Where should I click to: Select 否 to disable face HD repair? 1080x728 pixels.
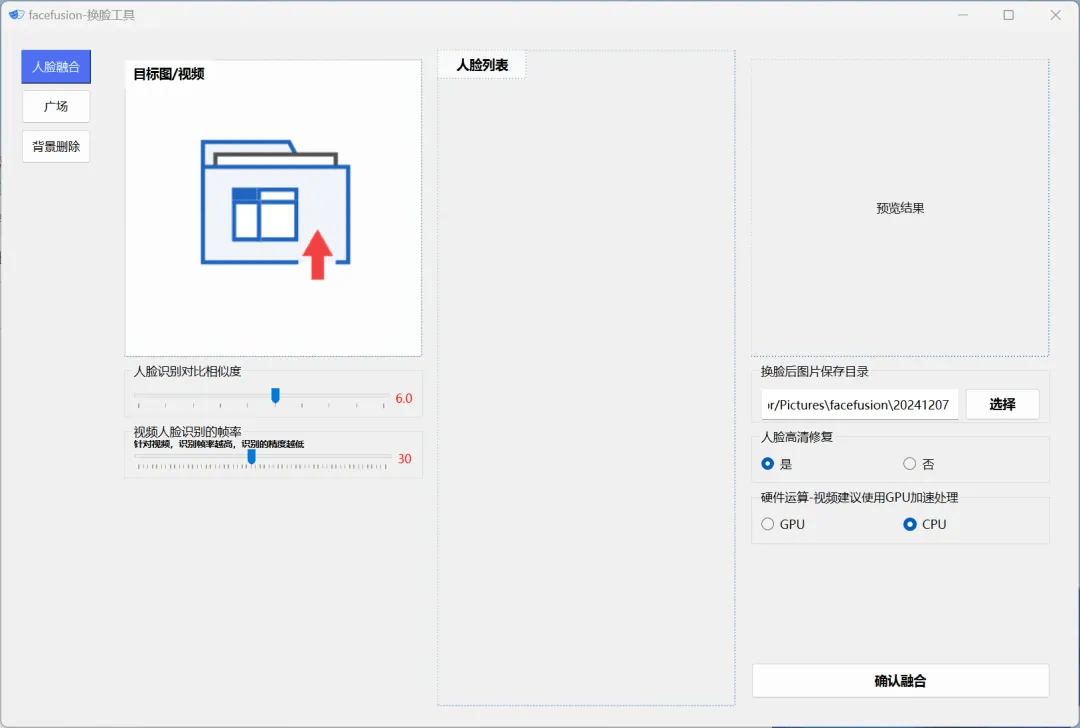point(908,464)
